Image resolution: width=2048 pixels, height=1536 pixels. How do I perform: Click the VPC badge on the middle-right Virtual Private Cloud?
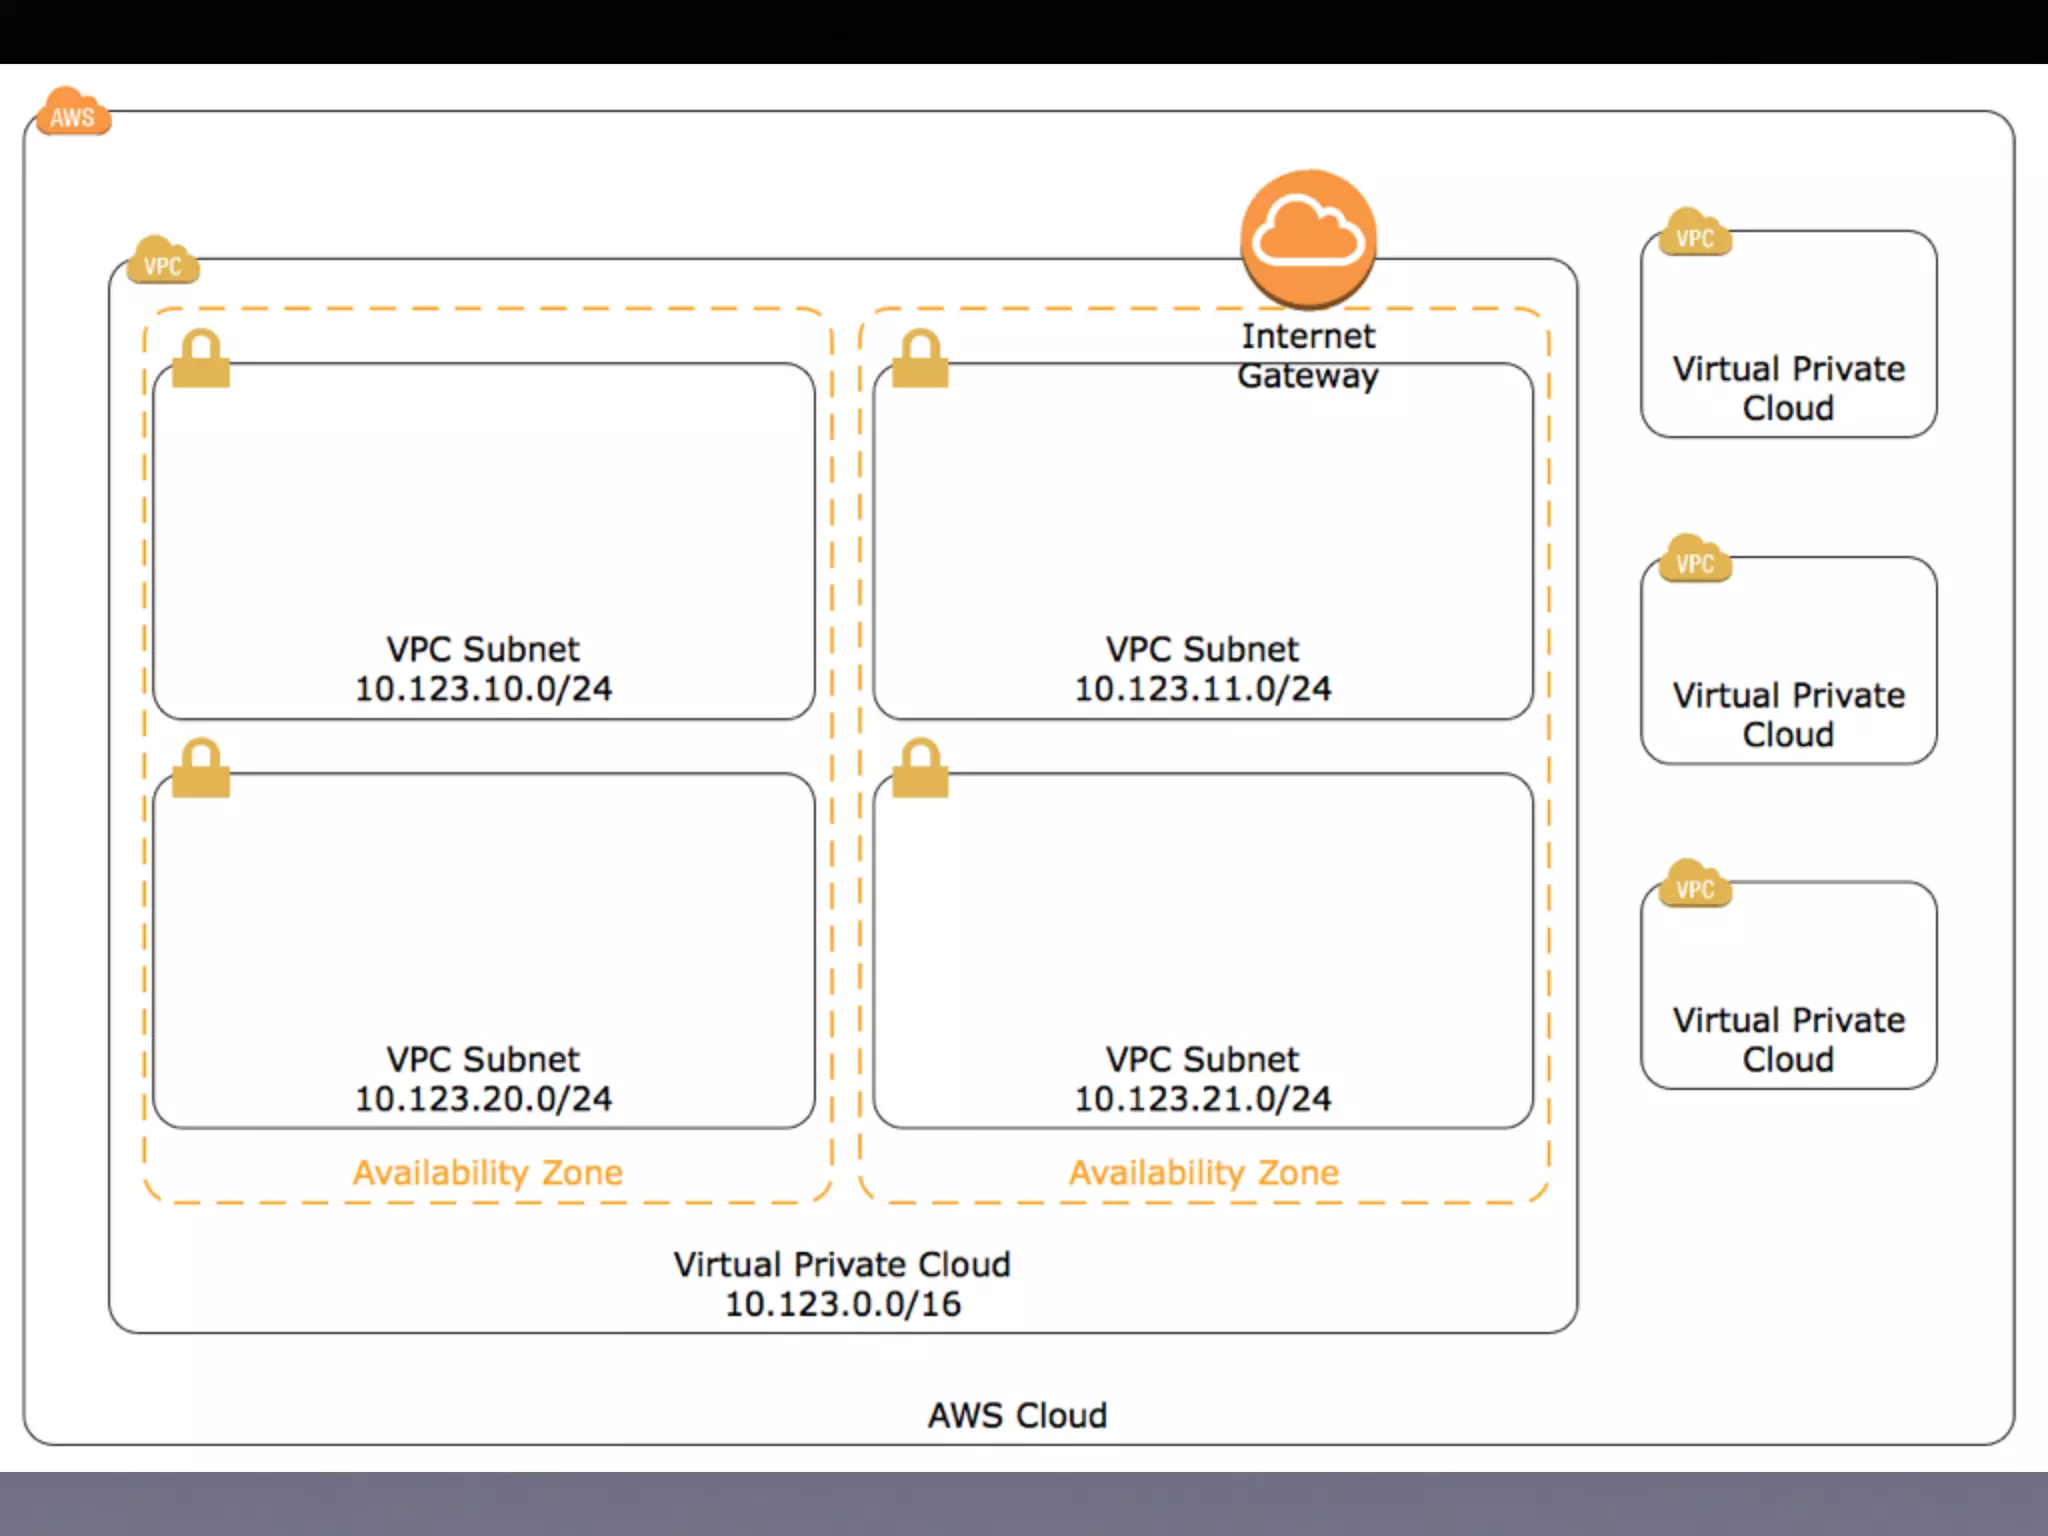[x=1695, y=559]
